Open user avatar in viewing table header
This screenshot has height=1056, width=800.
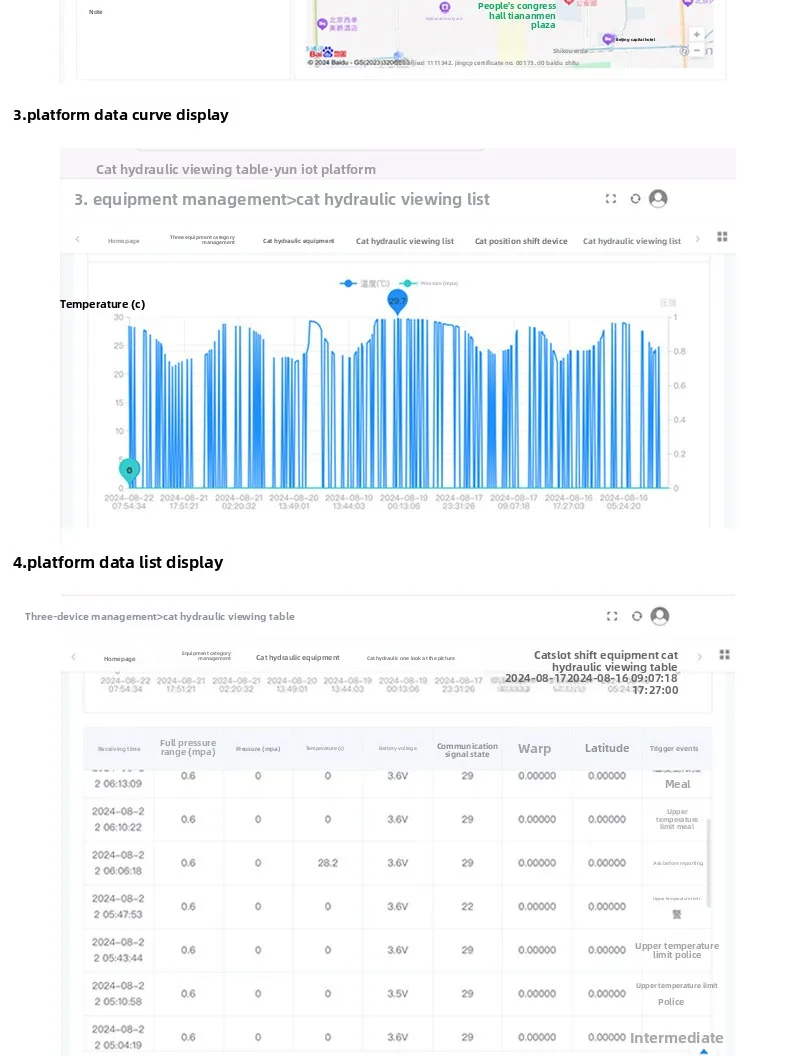[x=660, y=616]
